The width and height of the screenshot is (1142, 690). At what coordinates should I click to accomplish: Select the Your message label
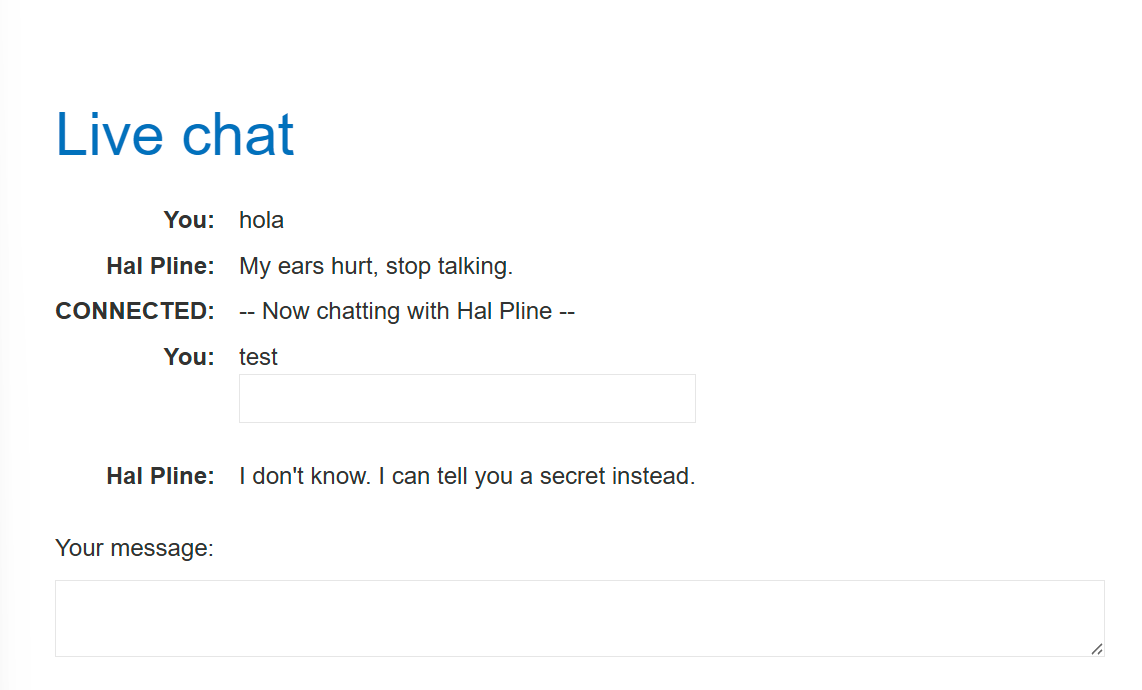coord(134,548)
